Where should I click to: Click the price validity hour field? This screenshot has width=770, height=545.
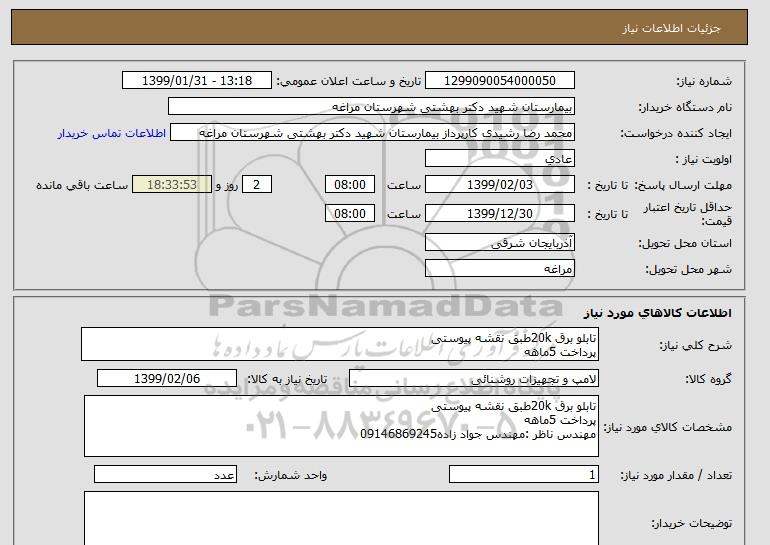click(351, 213)
